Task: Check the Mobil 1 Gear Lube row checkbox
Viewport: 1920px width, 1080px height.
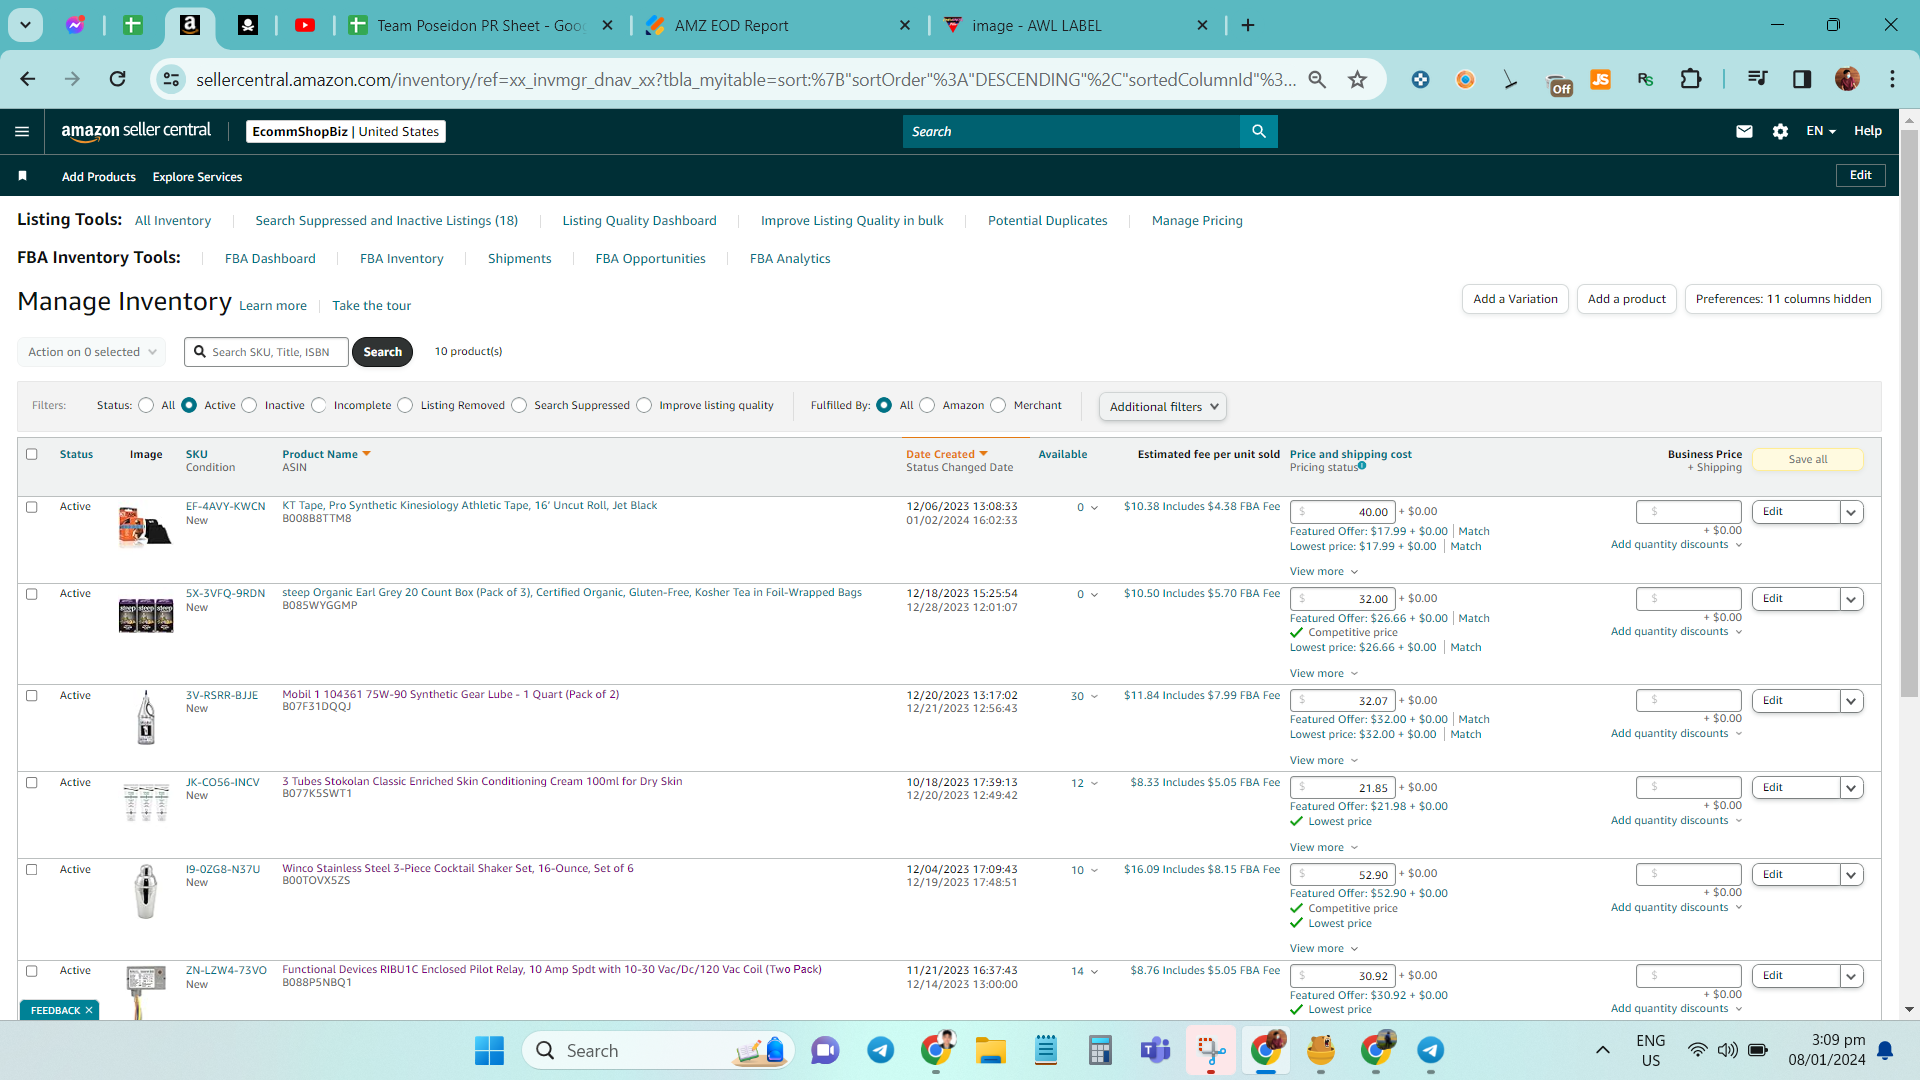Action: pyautogui.click(x=32, y=695)
